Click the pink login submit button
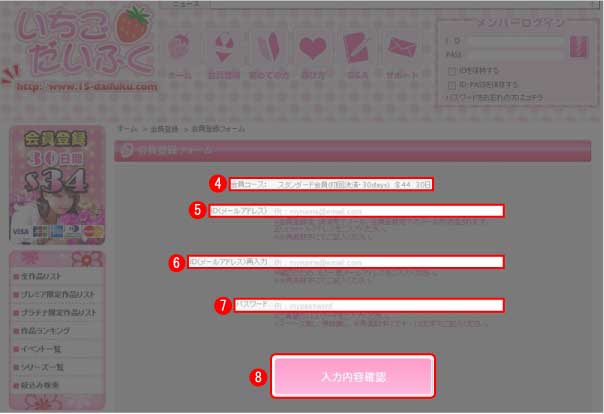Image resolution: width=604 pixels, height=414 pixels. [578, 47]
